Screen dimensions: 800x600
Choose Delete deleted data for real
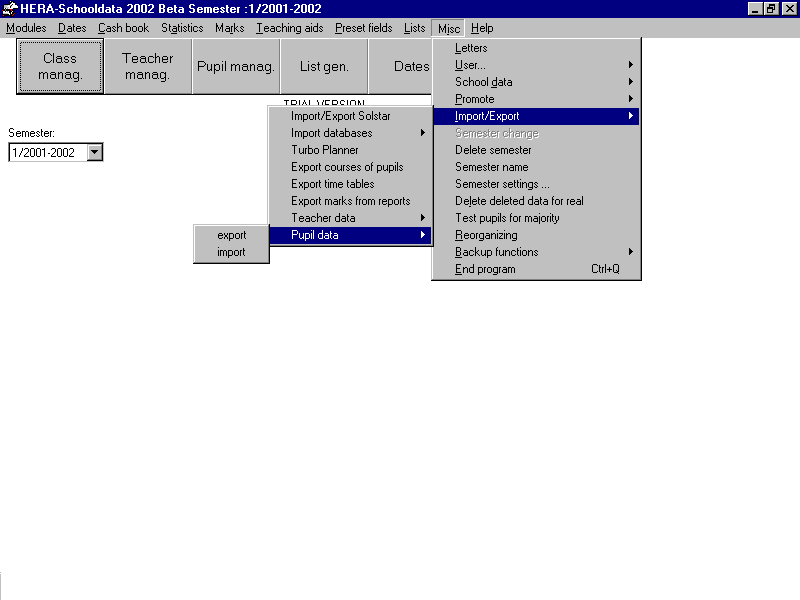point(536,201)
